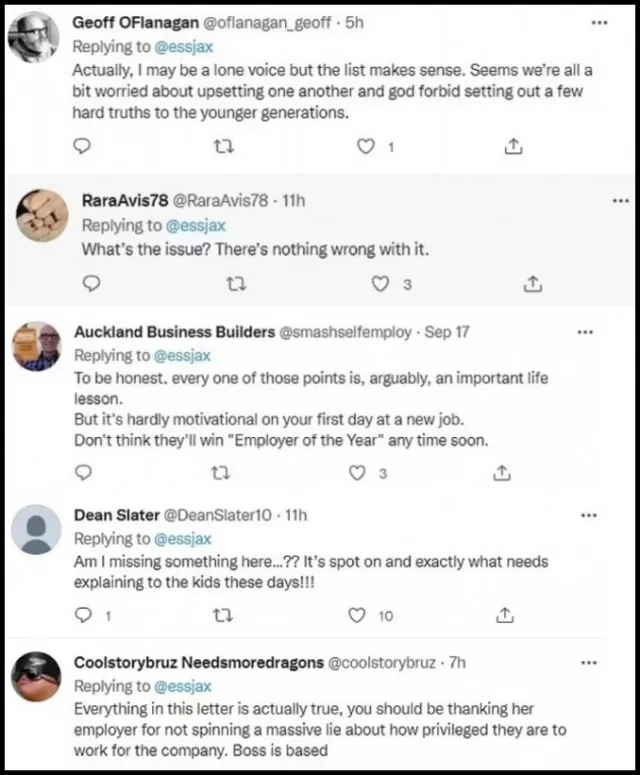Like RaraAvis78's reply
This screenshot has width=640, height=775.
(379, 285)
